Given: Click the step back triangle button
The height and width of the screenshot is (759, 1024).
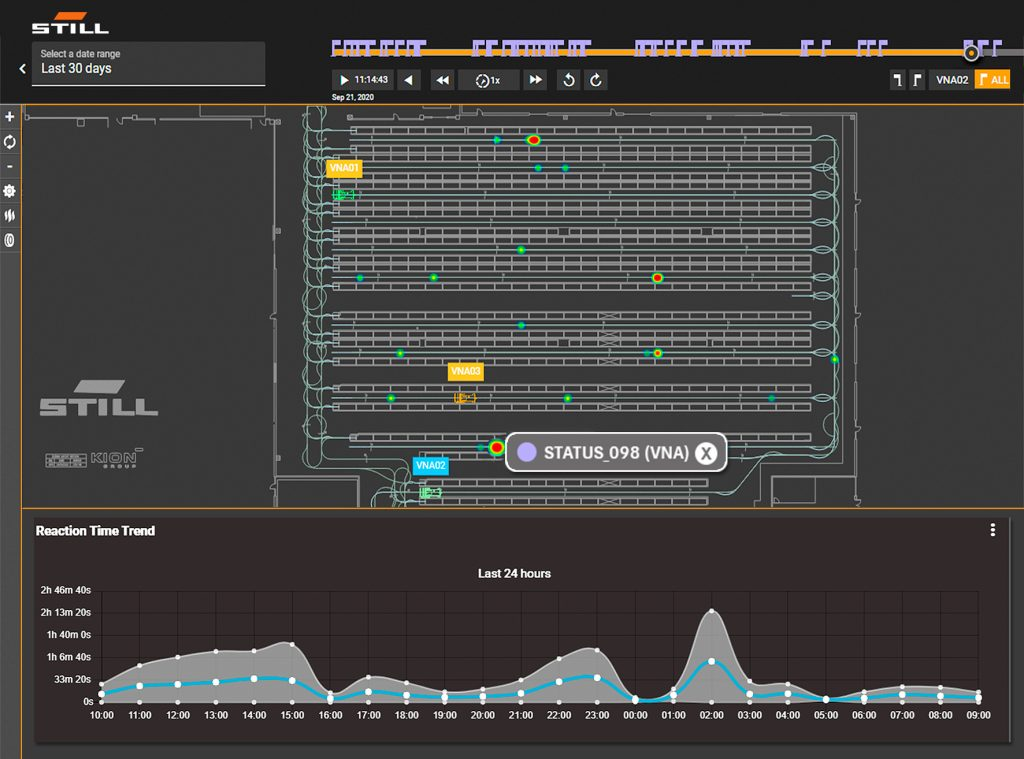Looking at the screenshot, I should pos(408,80).
